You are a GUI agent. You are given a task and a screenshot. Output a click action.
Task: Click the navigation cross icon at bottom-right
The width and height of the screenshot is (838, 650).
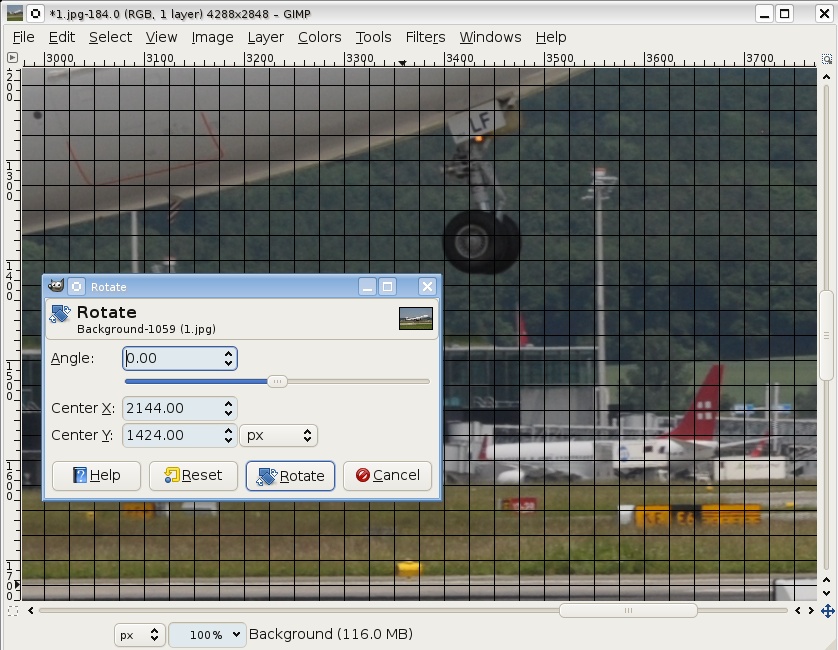point(827,610)
